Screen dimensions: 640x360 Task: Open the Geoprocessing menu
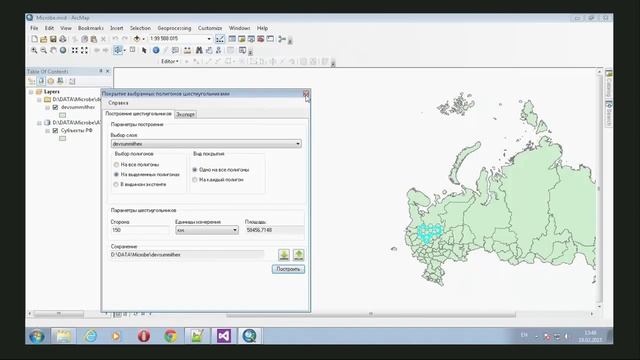[174, 28]
